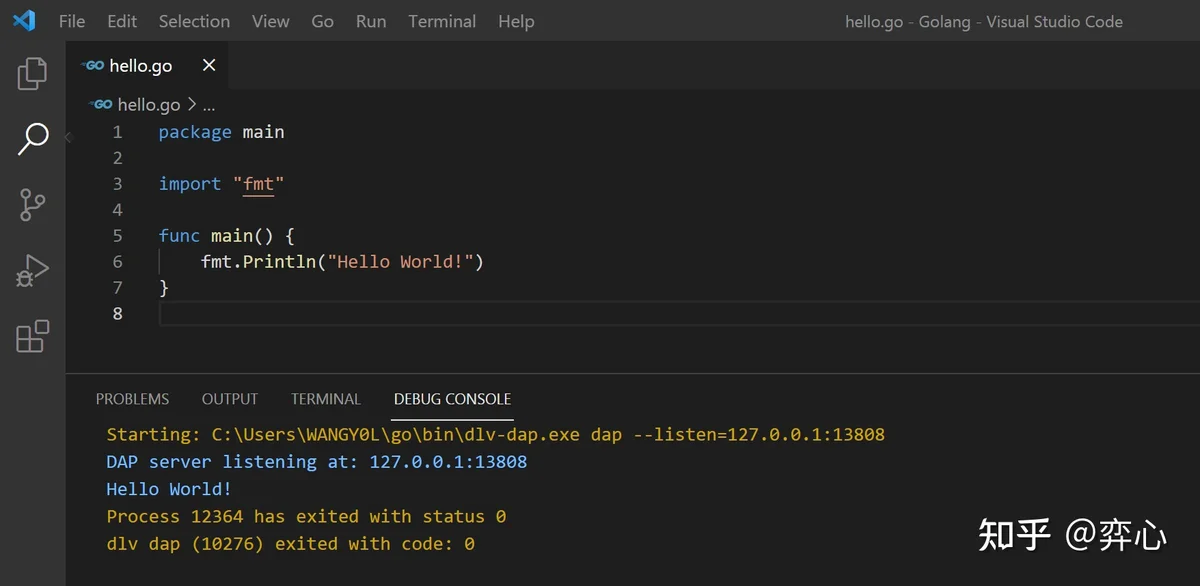Open the File menu
The width and height of the screenshot is (1200, 586).
click(72, 21)
